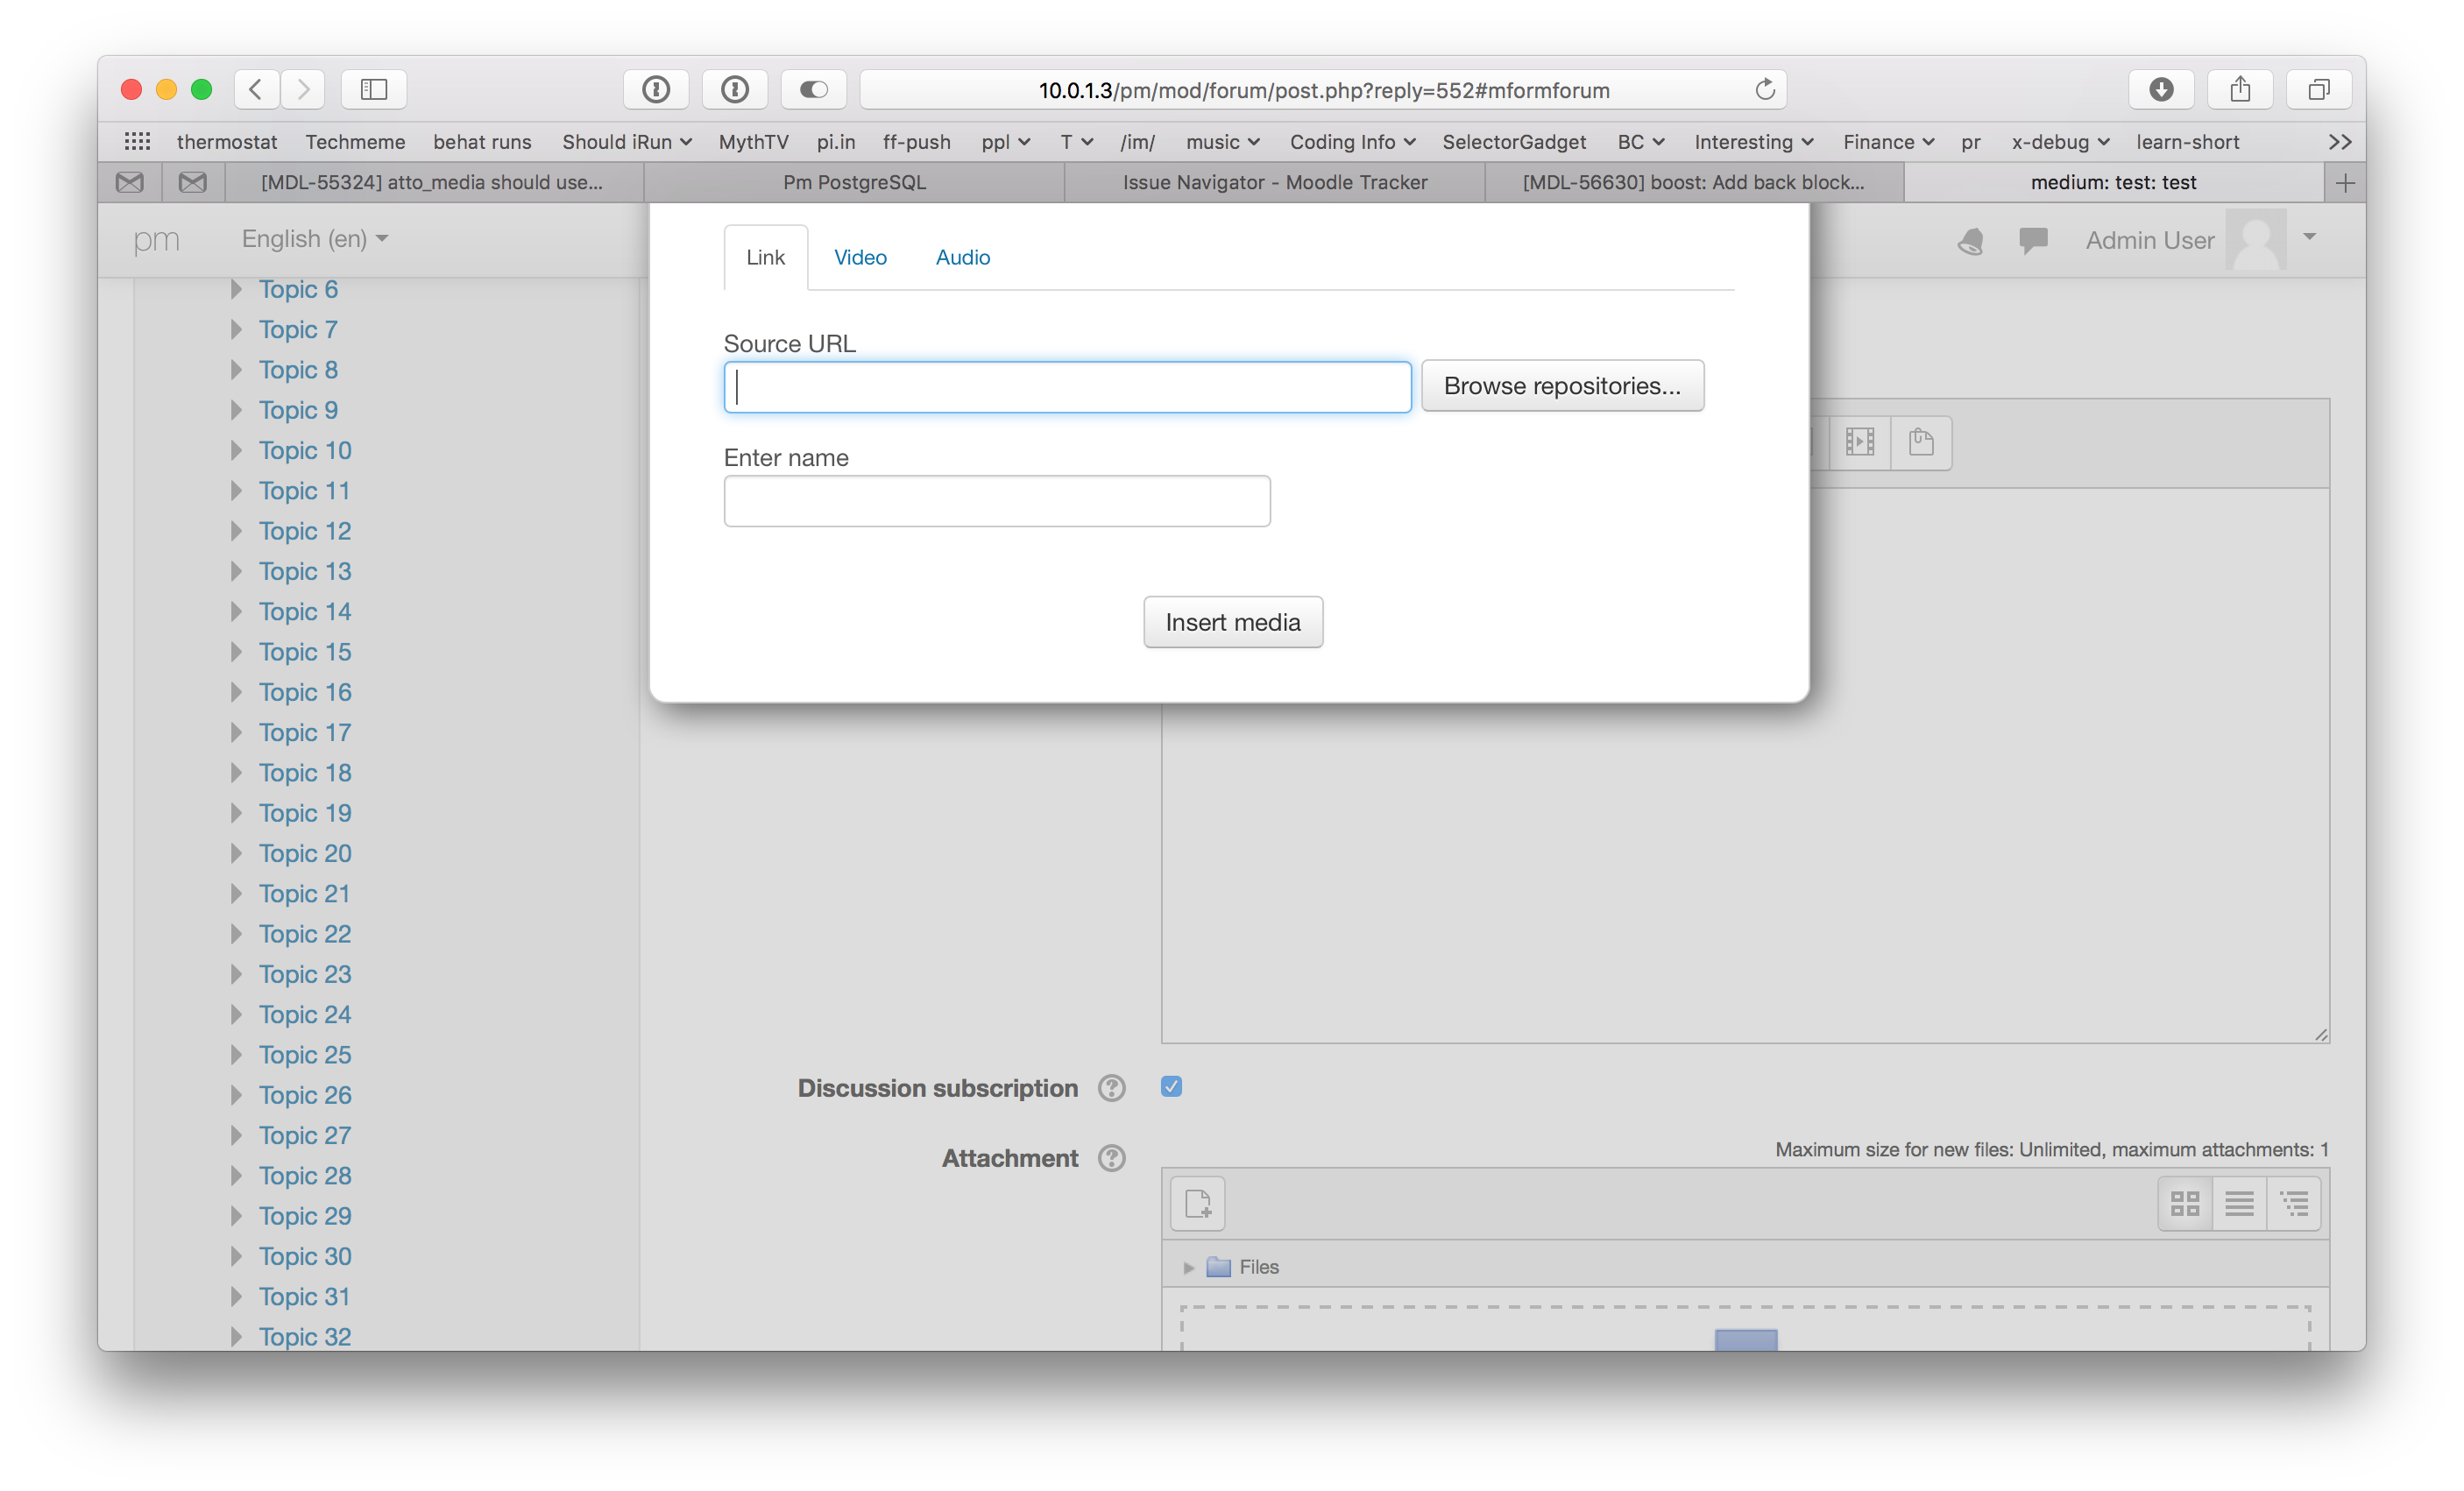Select the Link tab in media dialog
Viewport: 2464px width, 1491px height.
pyautogui.click(x=765, y=257)
